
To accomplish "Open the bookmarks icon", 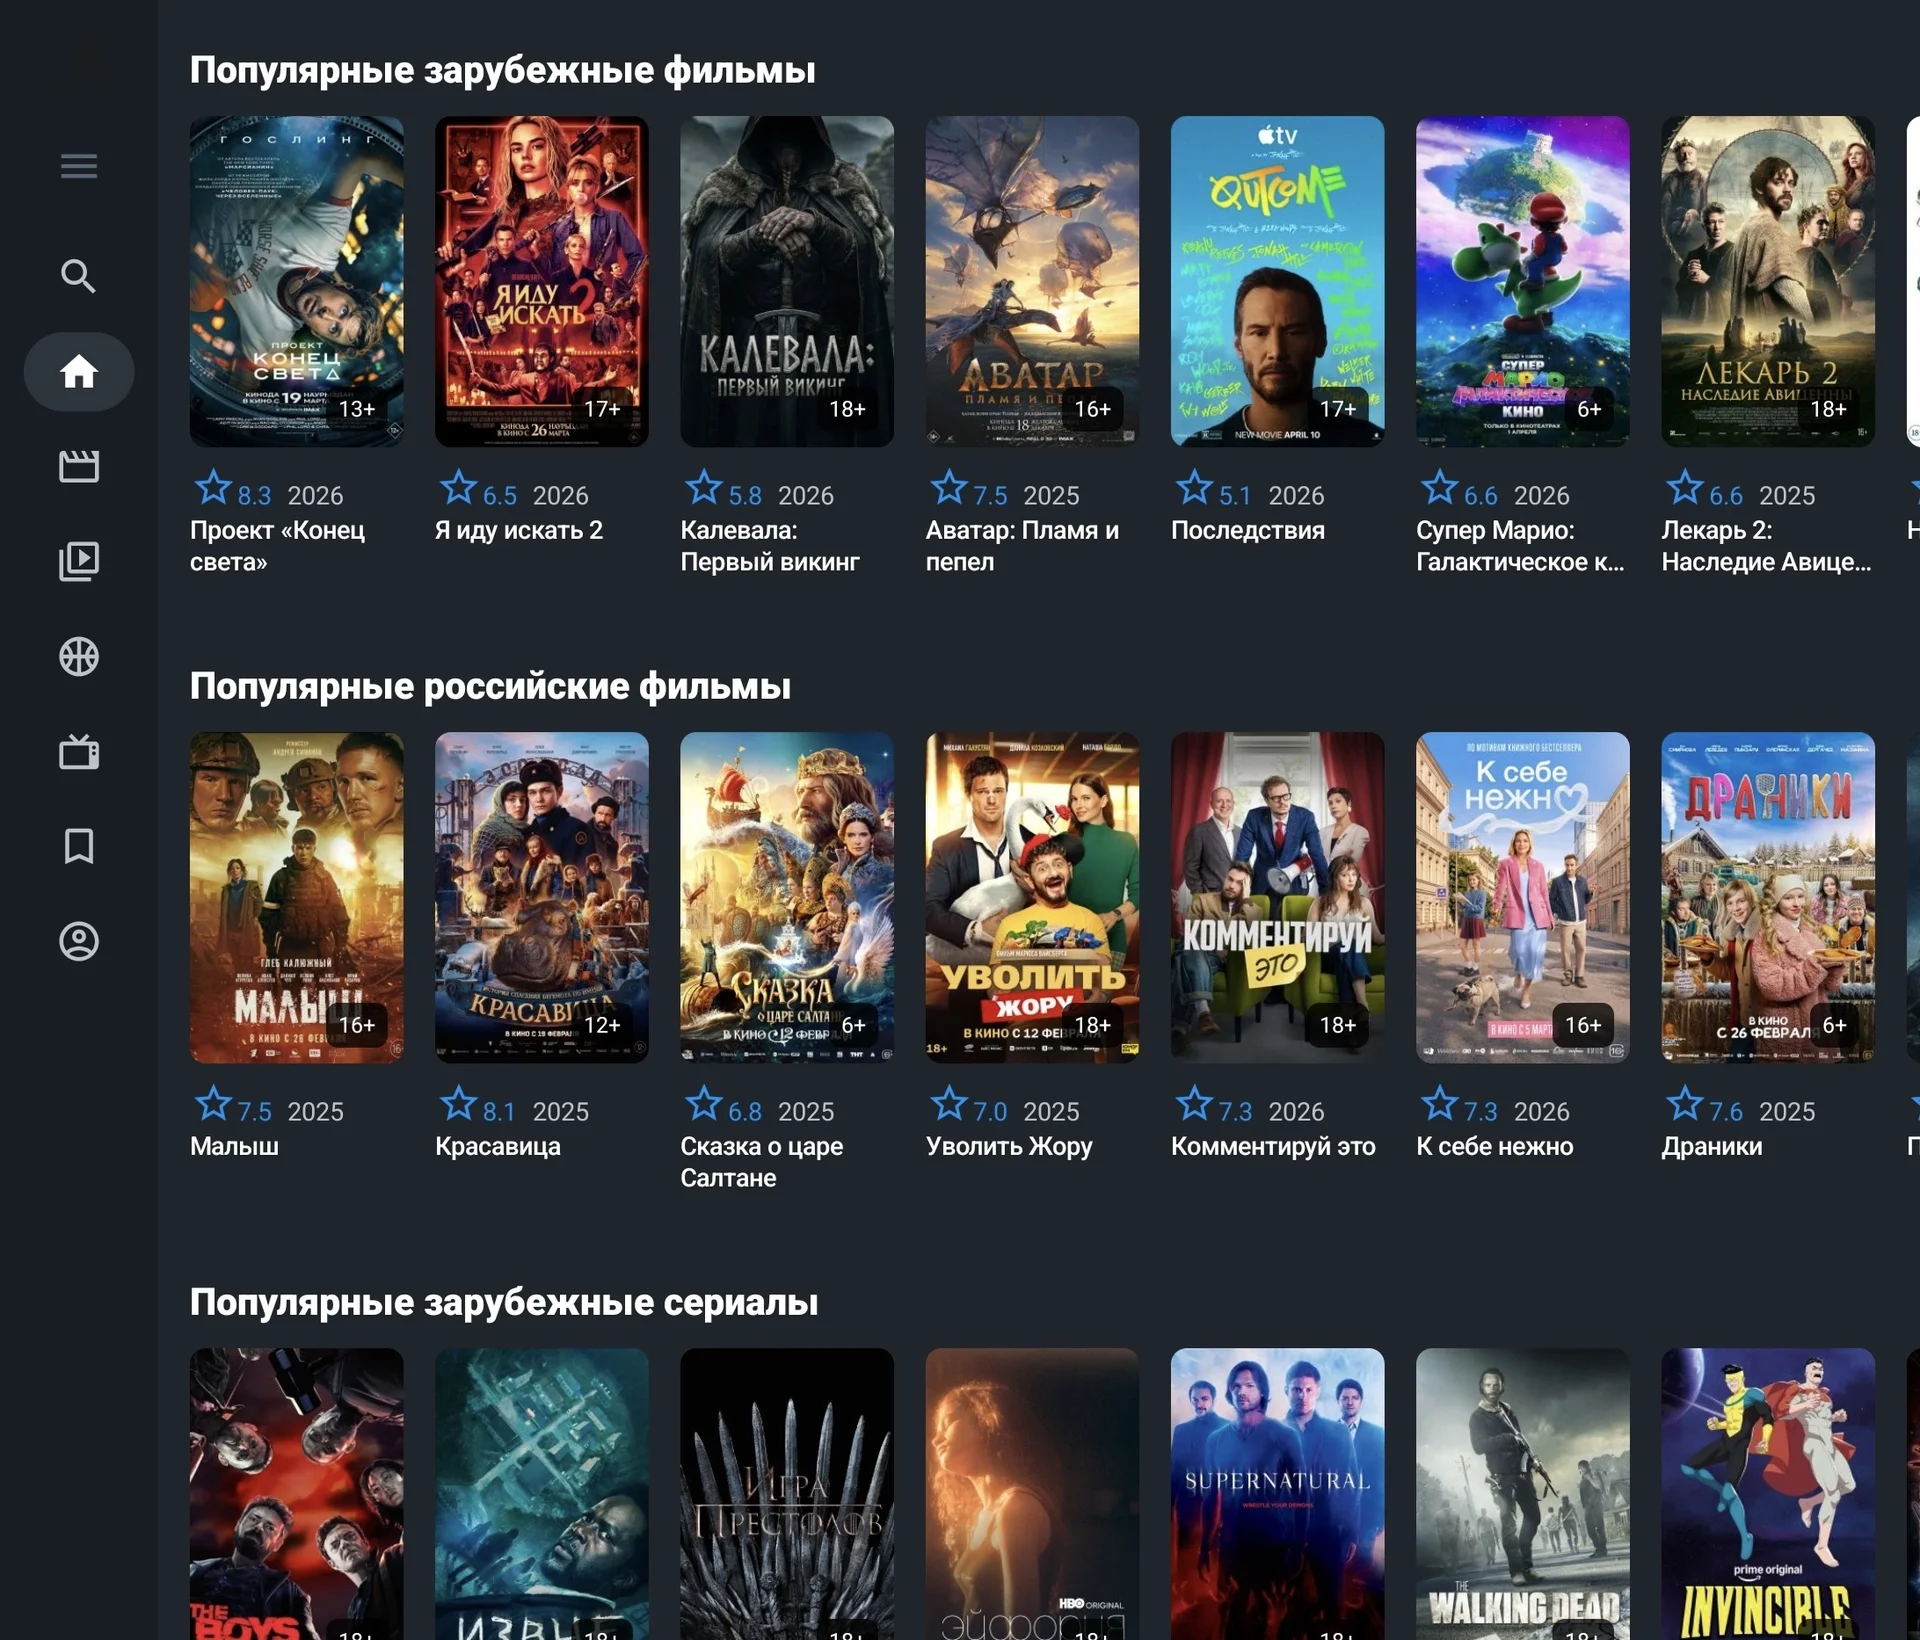I will click(79, 846).
